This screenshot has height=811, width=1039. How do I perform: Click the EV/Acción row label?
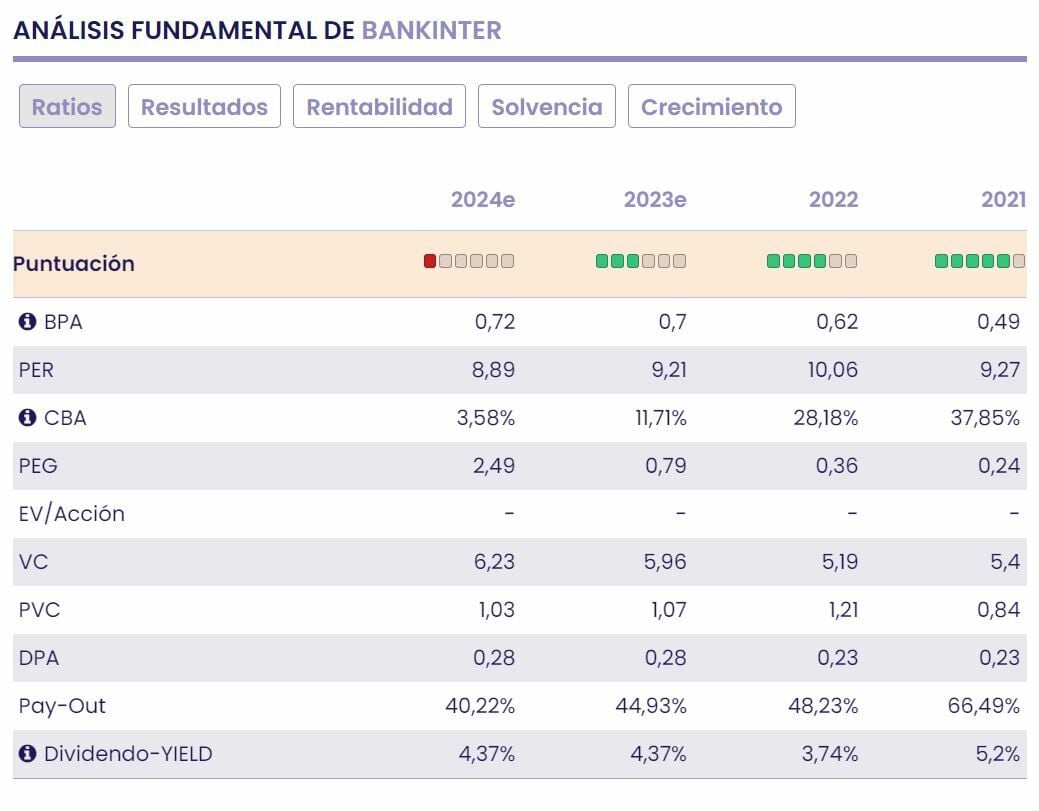pos(72,514)
